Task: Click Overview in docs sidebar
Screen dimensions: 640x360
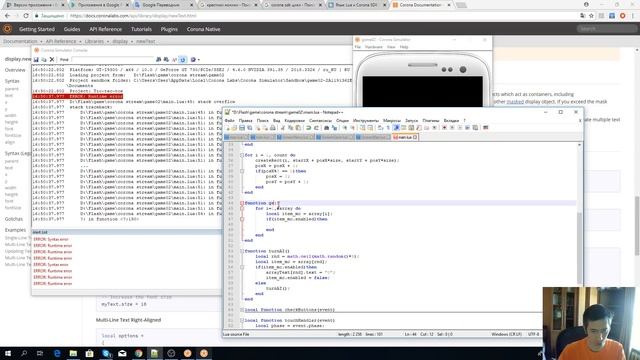Action: (15, 70)
